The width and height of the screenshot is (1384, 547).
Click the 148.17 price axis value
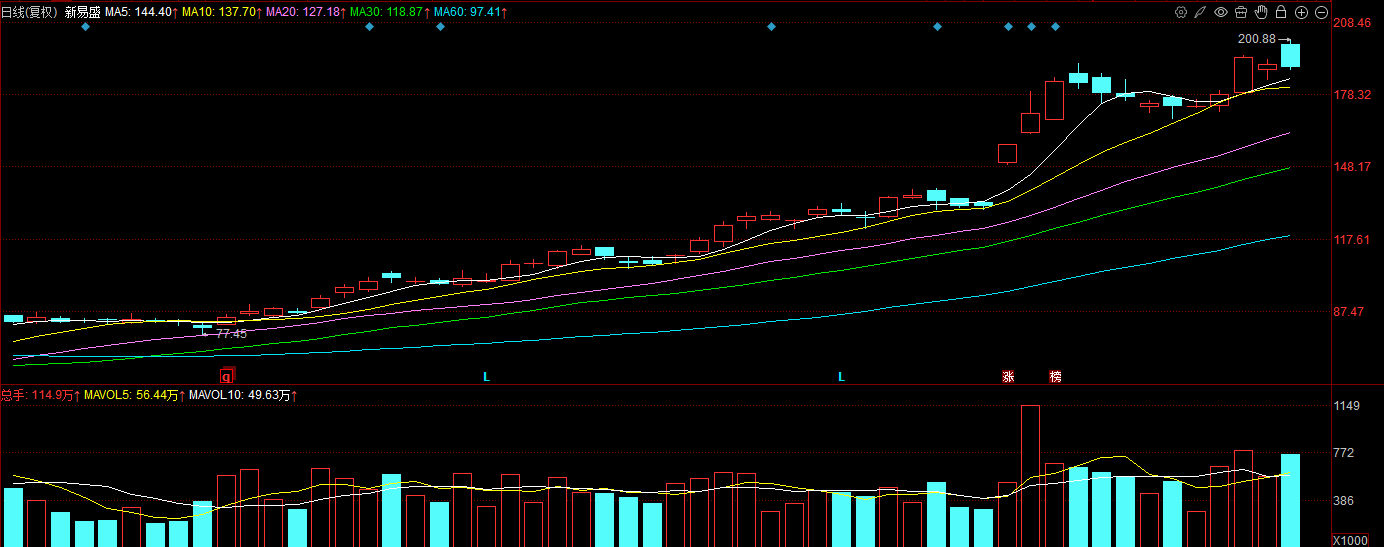click(x=1352, y=167)
